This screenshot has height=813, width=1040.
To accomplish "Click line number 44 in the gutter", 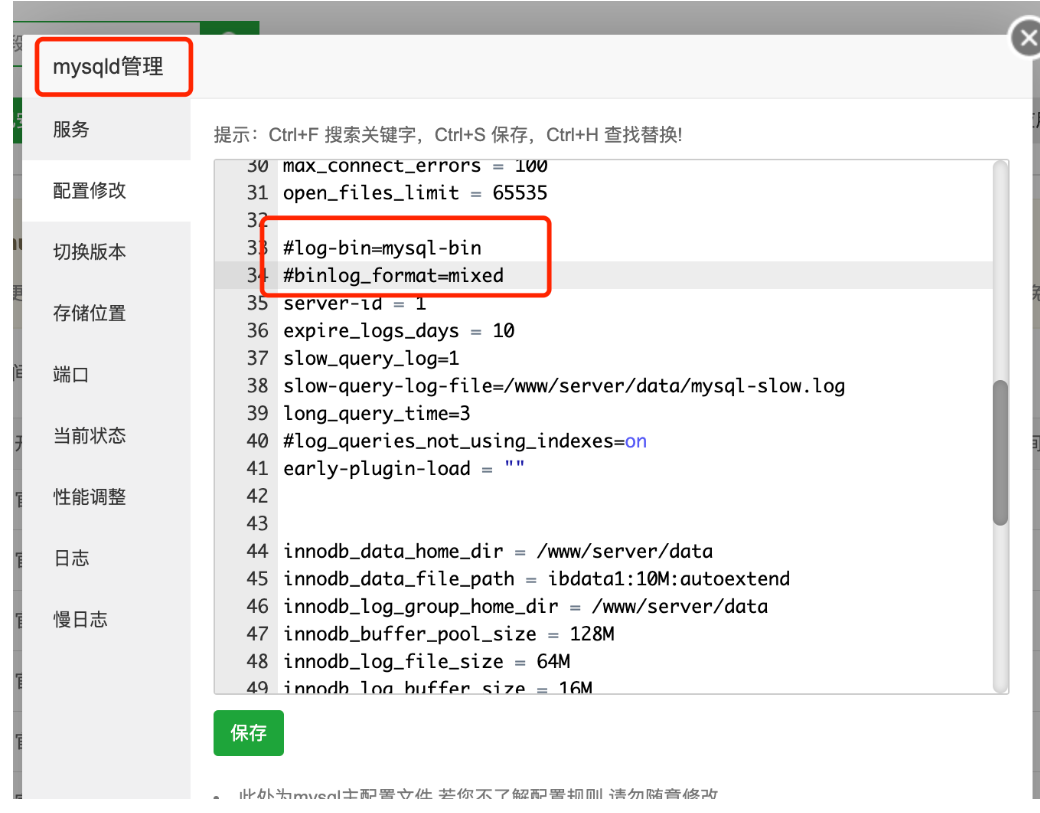I will [x=257, y=551].
